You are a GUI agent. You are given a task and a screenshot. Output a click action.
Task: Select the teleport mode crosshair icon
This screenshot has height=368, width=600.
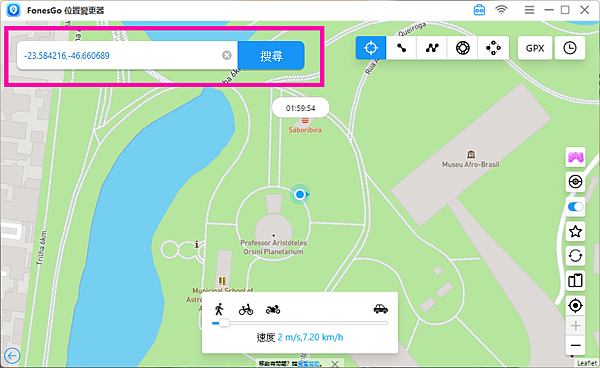click(x=370, y=48)
